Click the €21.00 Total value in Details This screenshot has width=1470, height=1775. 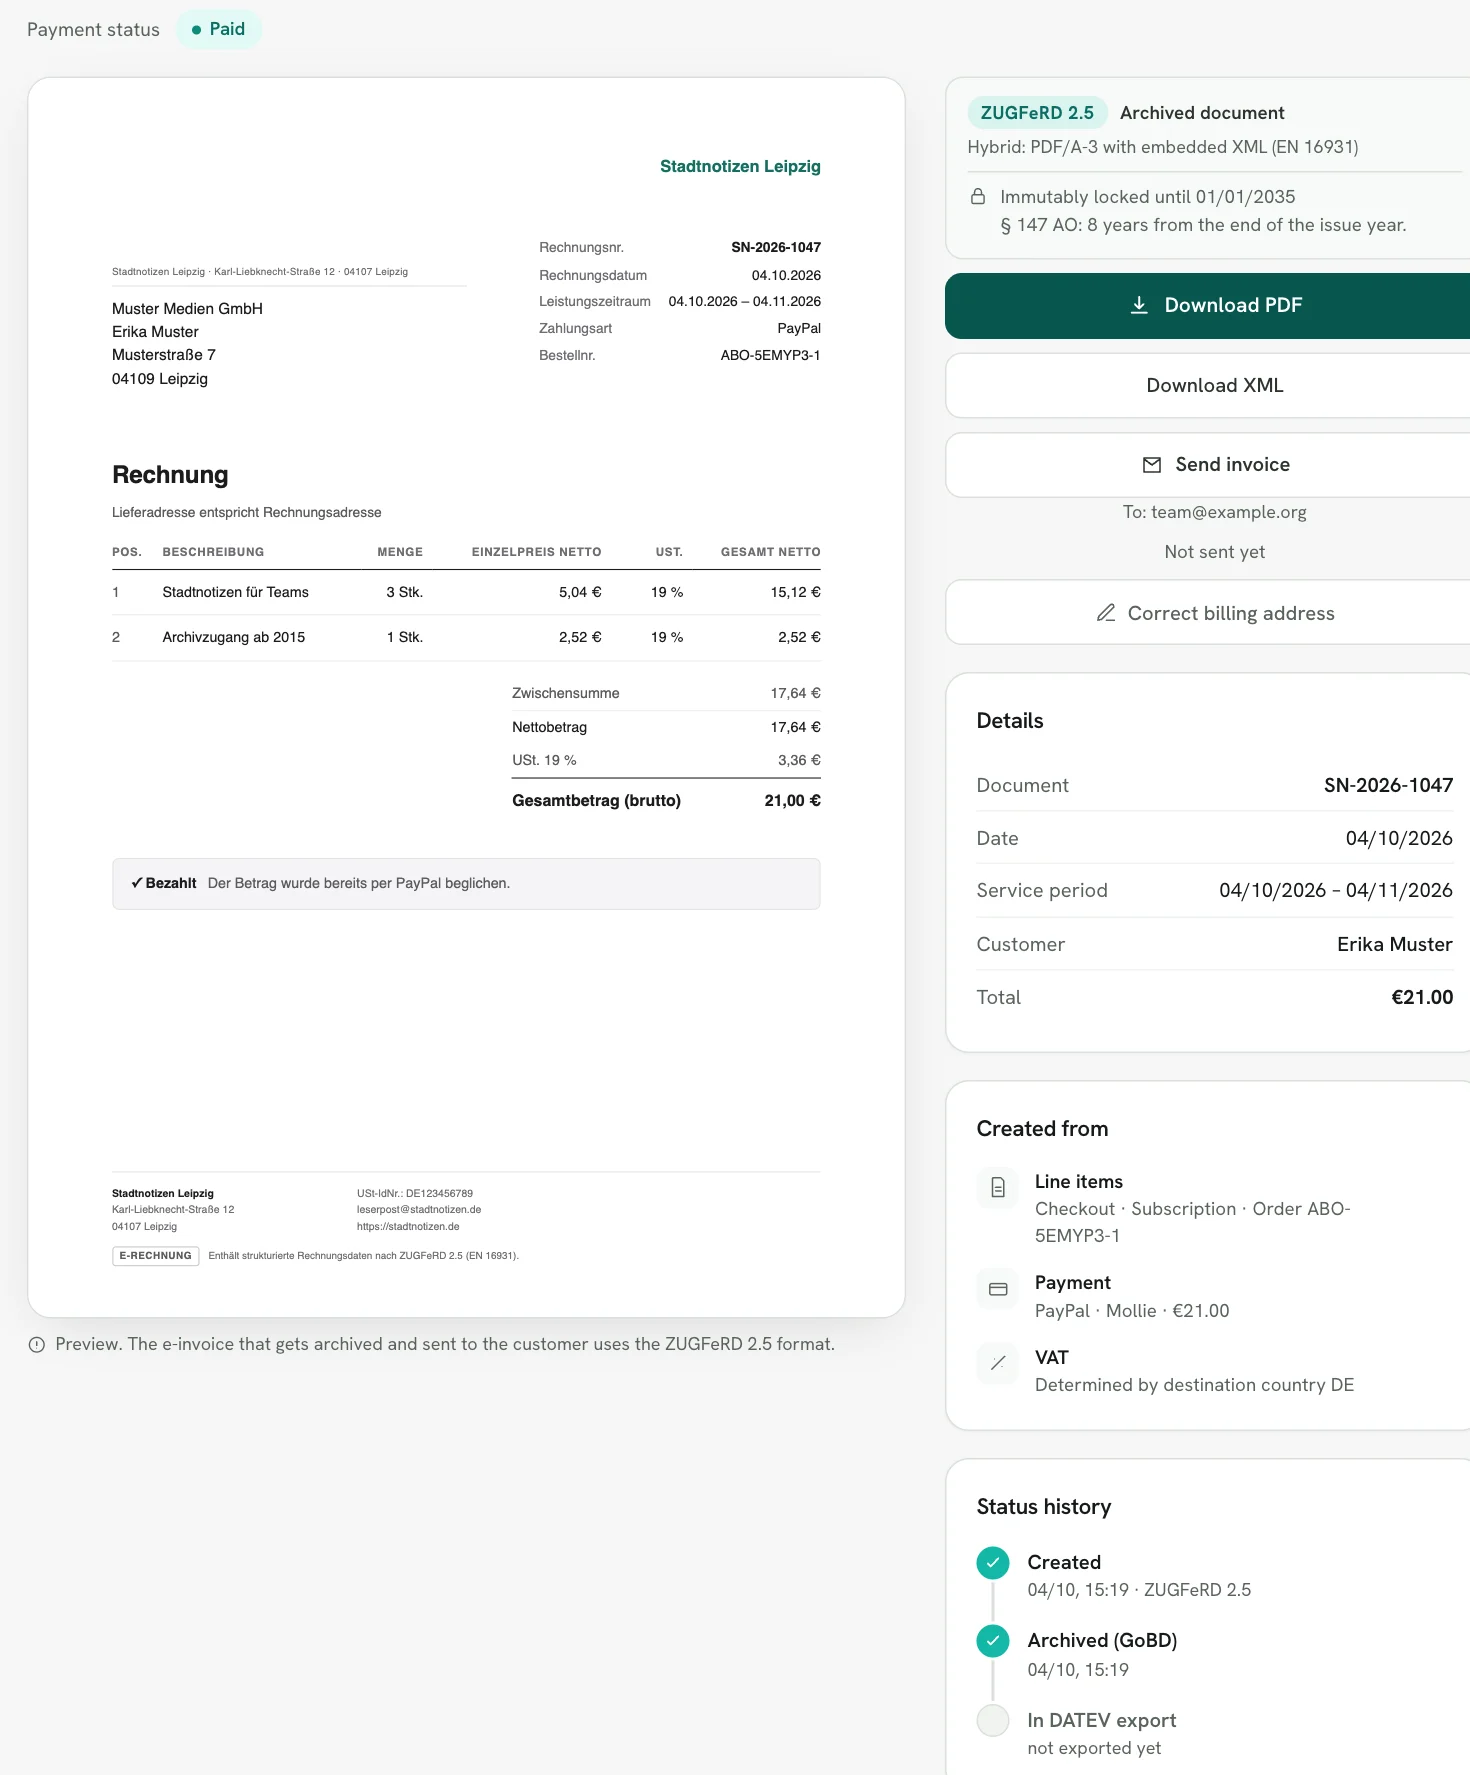(1422, 997)
